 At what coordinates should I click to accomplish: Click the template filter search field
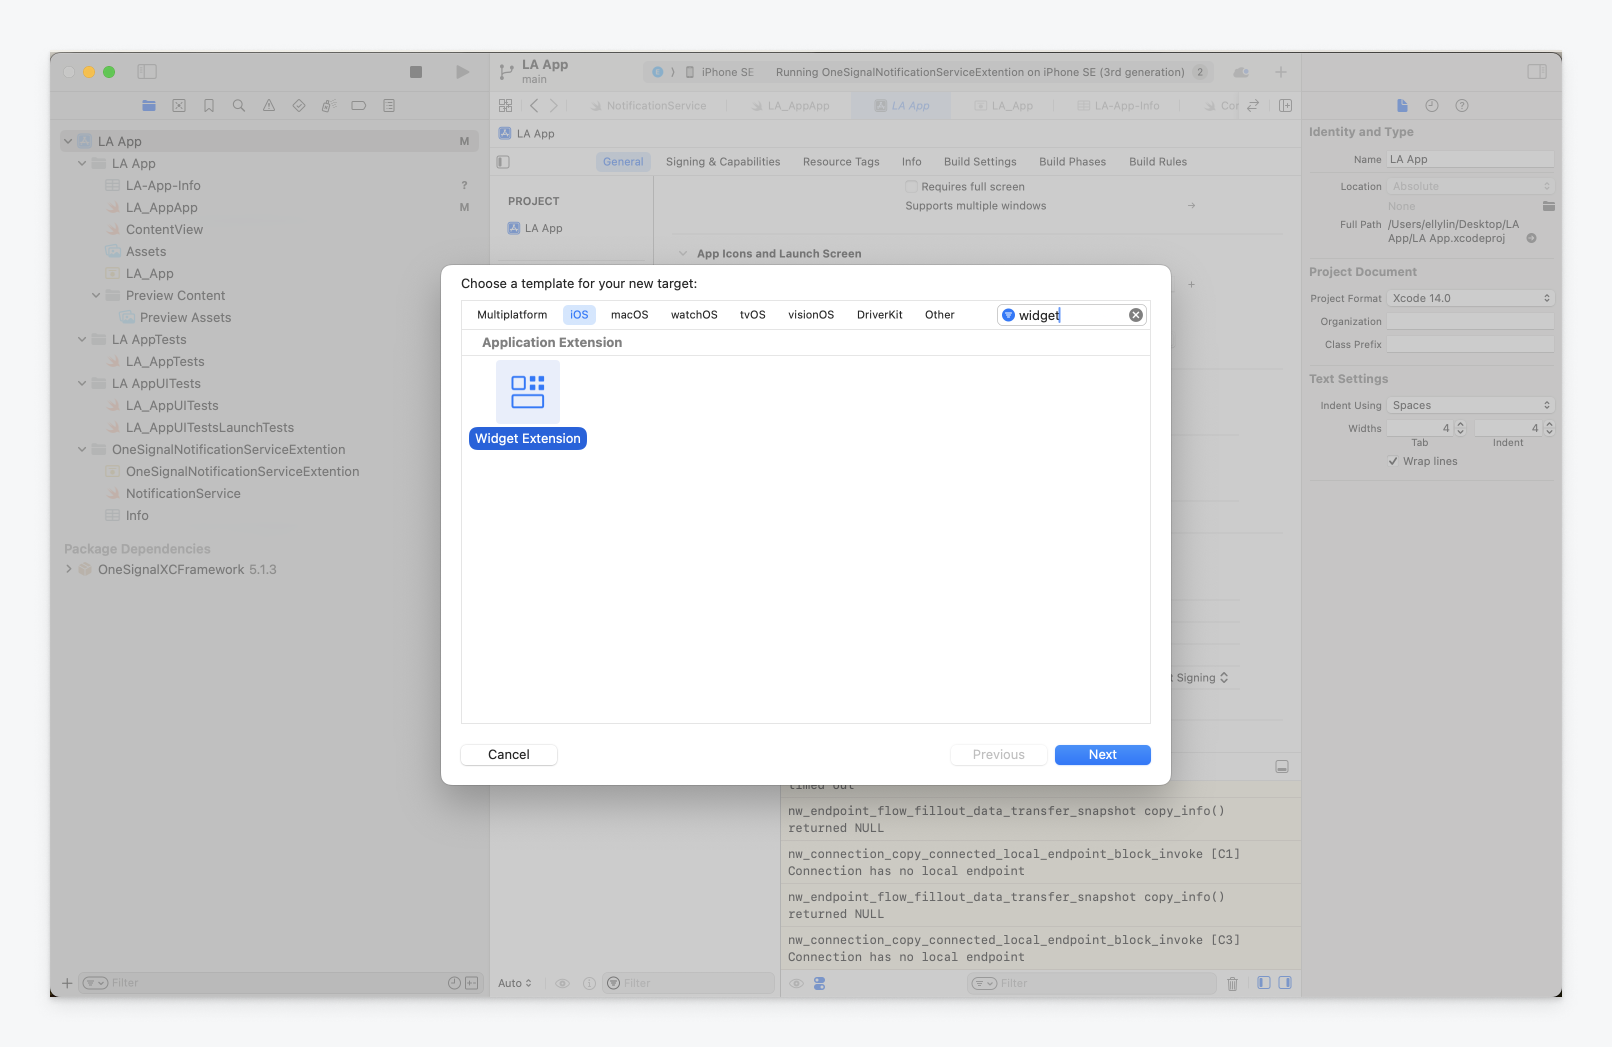[1072, 315]
